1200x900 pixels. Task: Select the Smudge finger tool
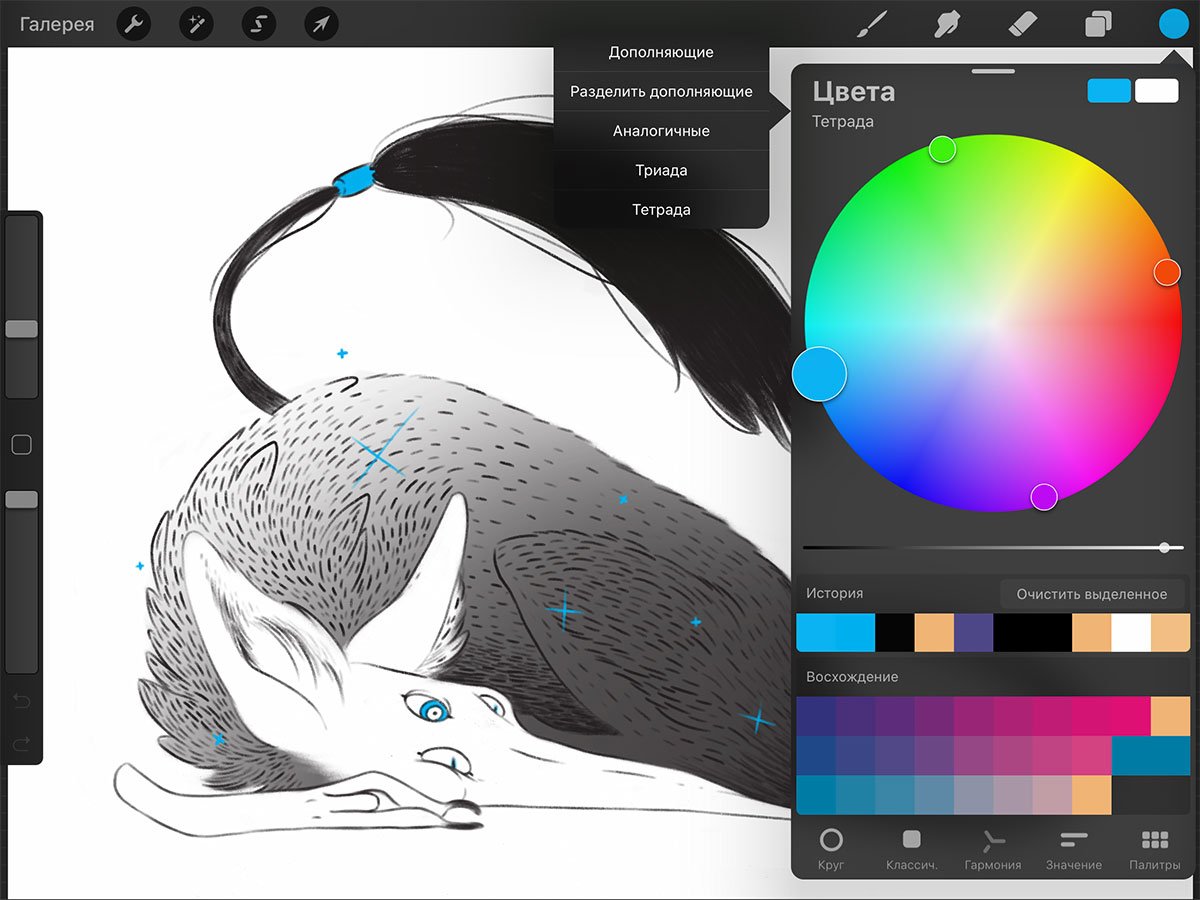[947, 24]
